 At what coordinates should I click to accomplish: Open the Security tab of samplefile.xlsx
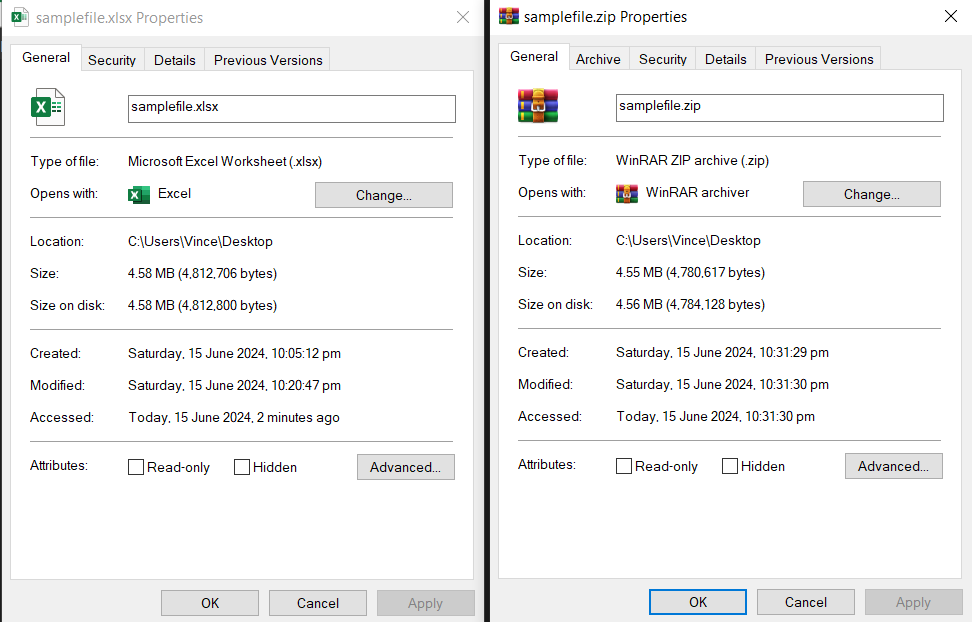[111, 59]
